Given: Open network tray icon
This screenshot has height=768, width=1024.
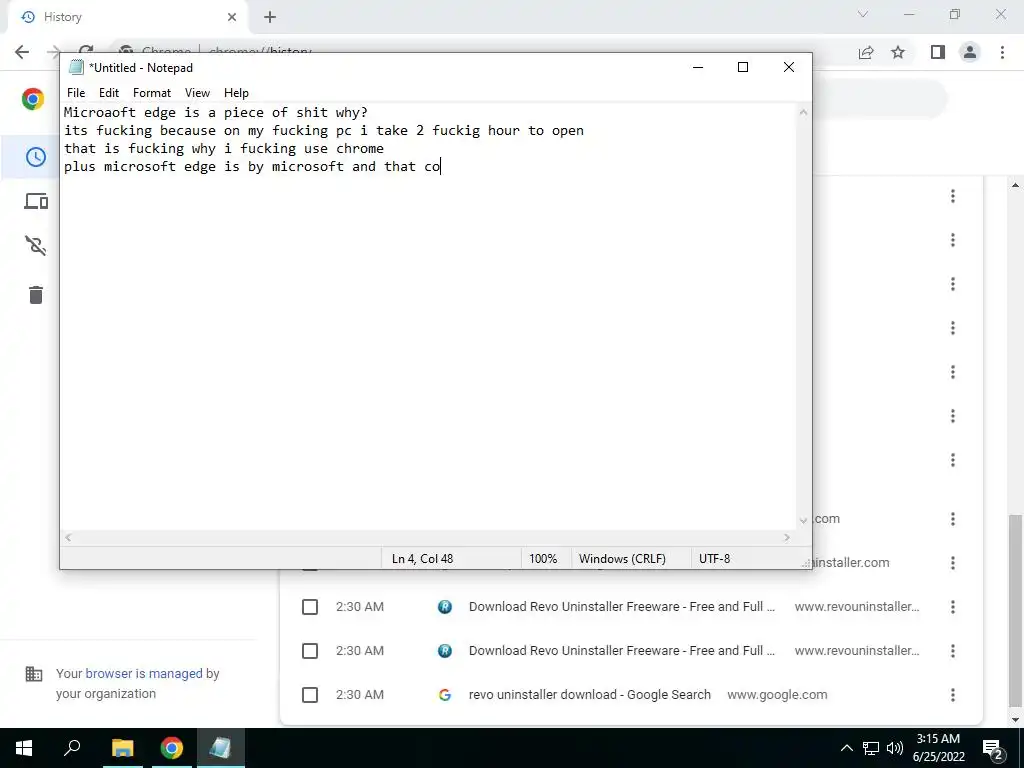Looking at the screenshot, I should click(x=871, y=748).
